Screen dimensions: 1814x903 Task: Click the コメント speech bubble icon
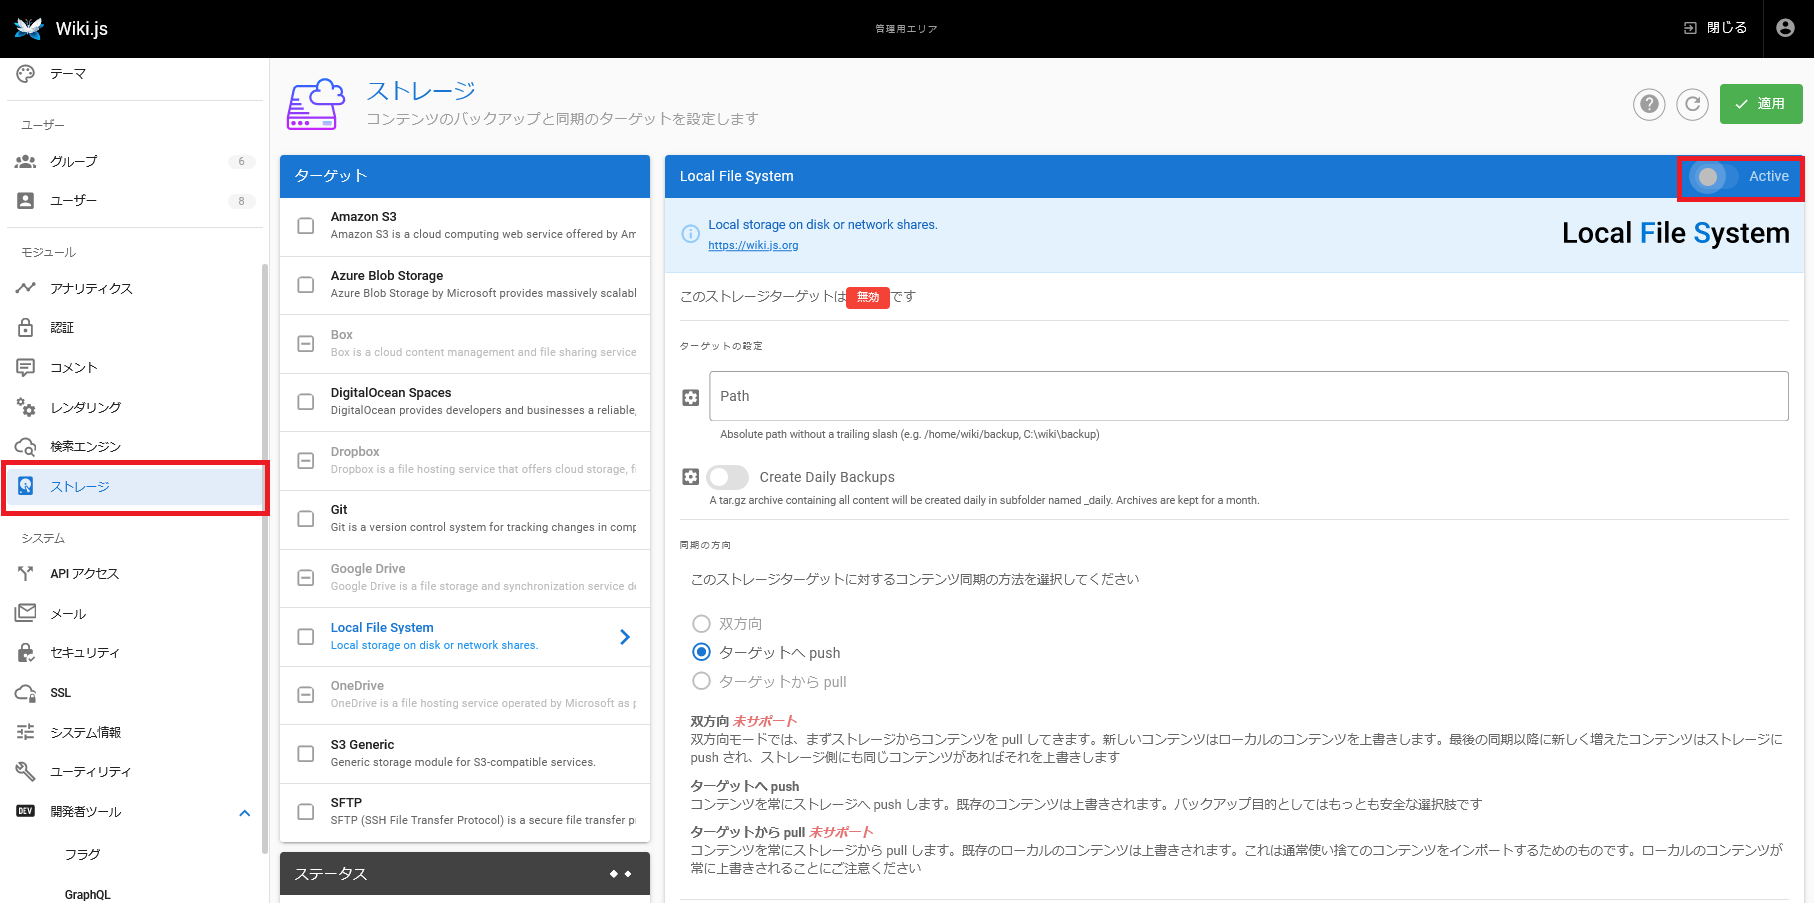pos(26,368)
